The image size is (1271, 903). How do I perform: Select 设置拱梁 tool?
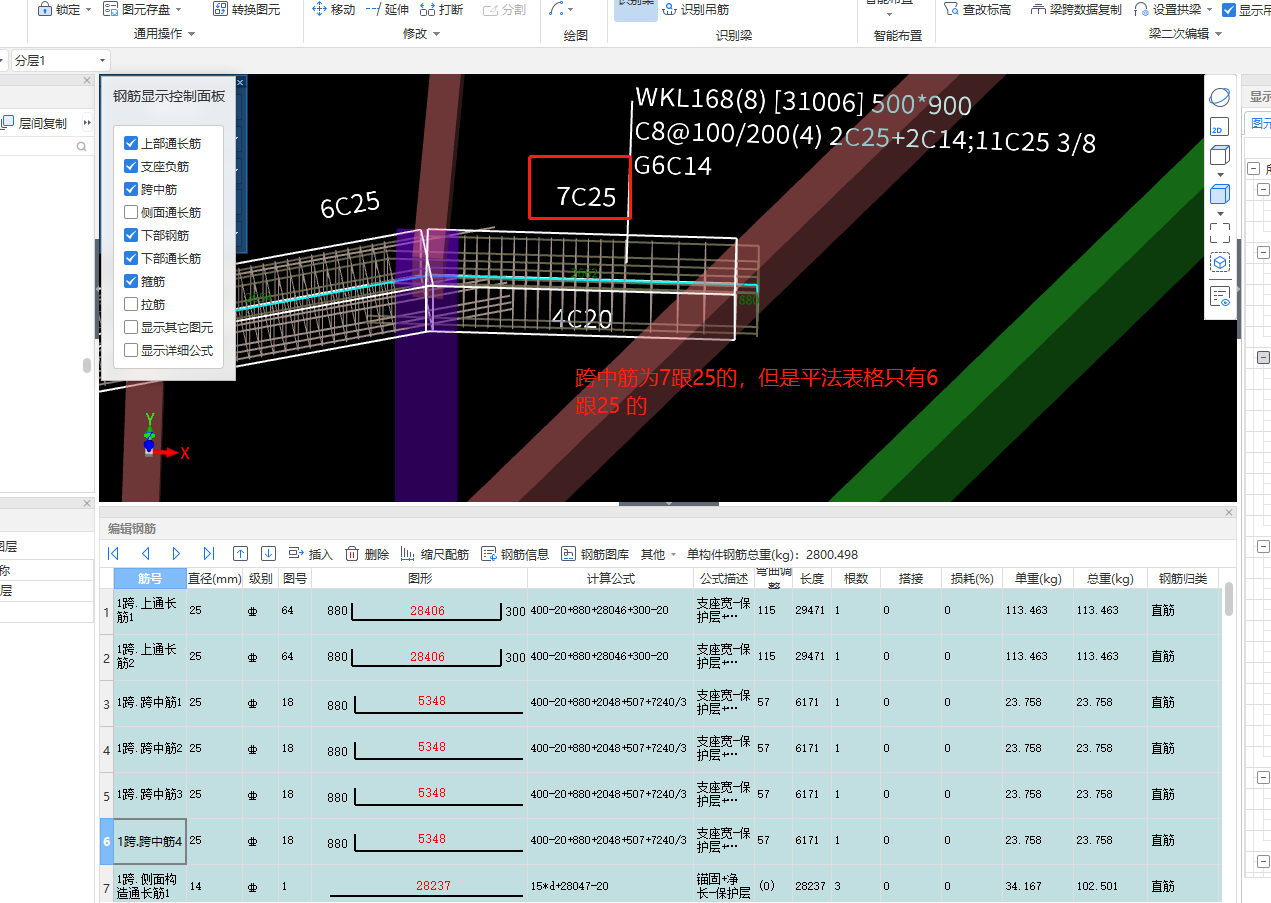click(1167, 9)
